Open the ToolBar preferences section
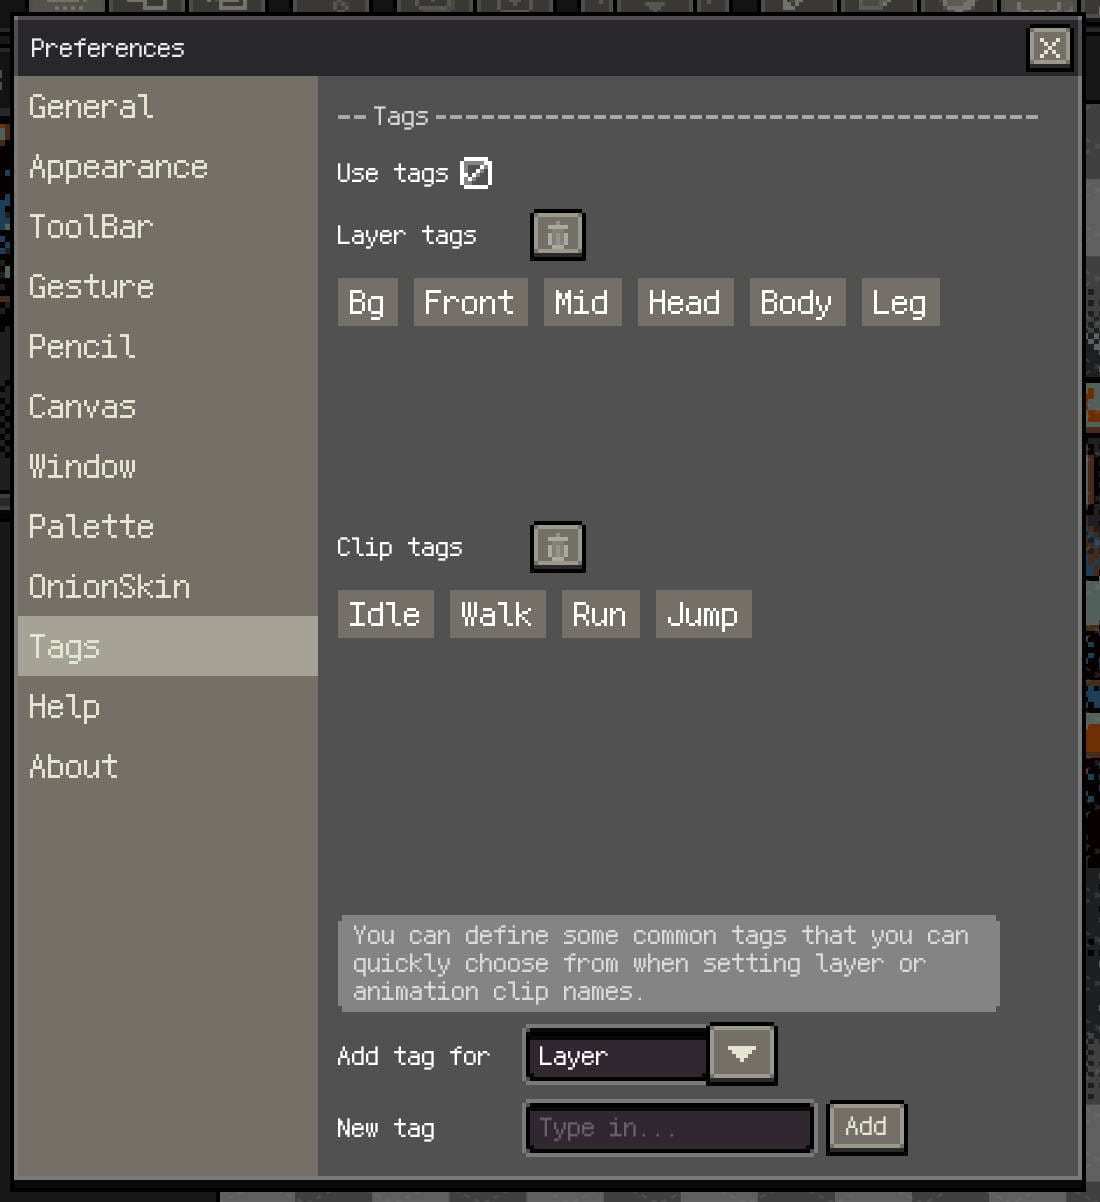Screen dimensions: 1100x1202 click(x=167, y=226)
